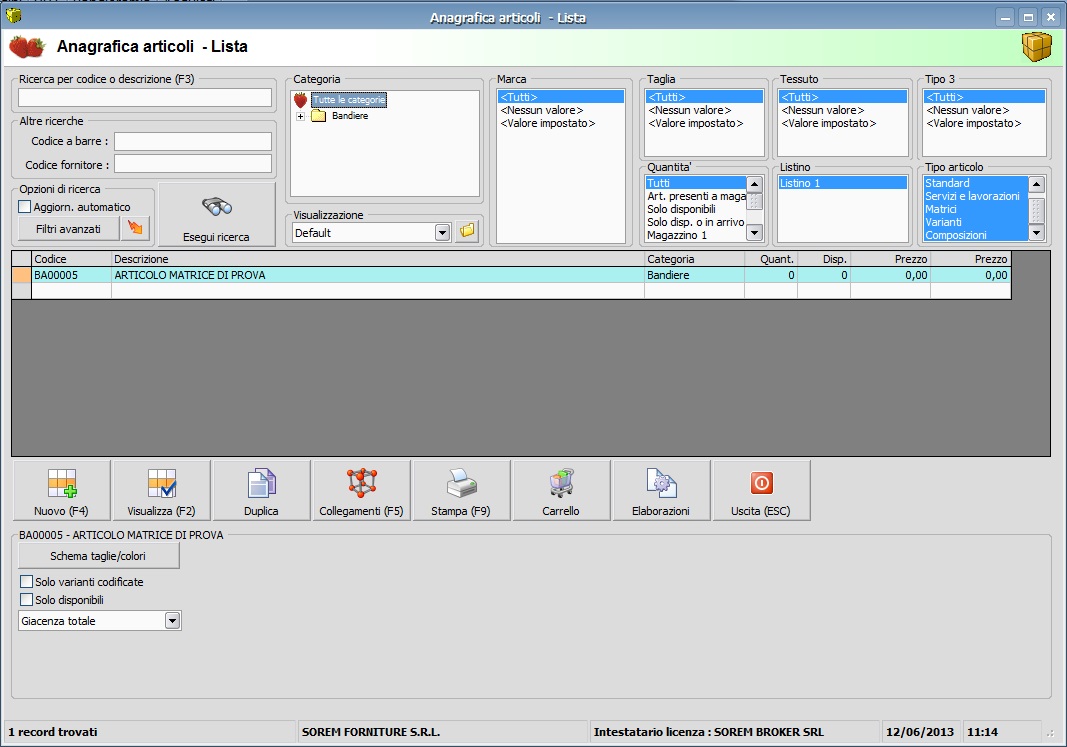The image size is (1067, 747).
Task: Select Composizioni in Tipo articolo
Action: [x=975, y=235]
